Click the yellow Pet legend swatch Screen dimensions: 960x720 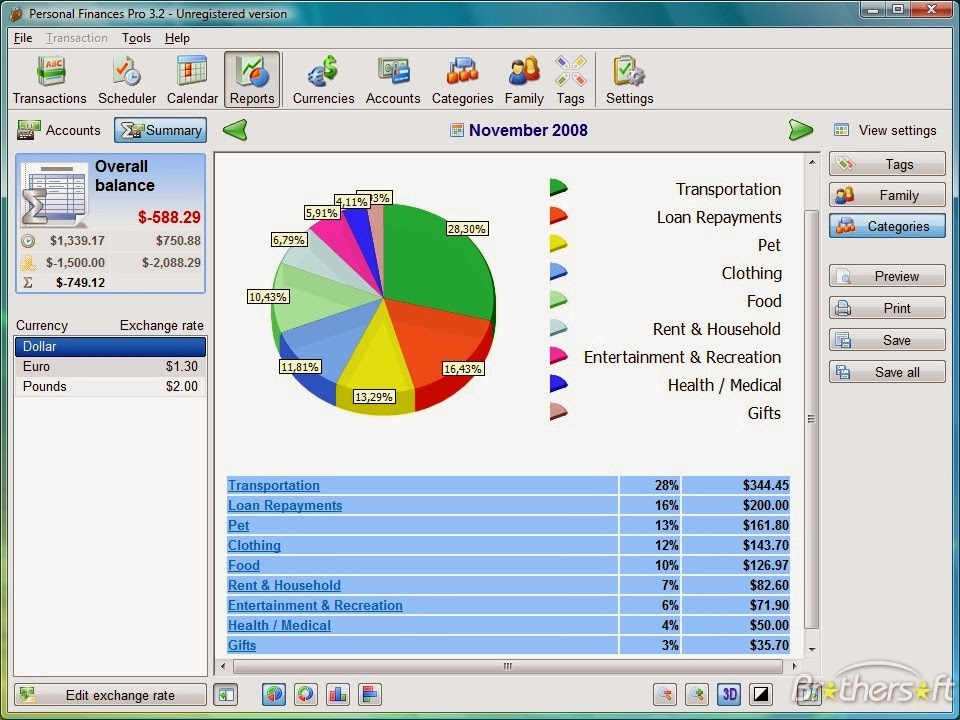(x=558, y=244)
